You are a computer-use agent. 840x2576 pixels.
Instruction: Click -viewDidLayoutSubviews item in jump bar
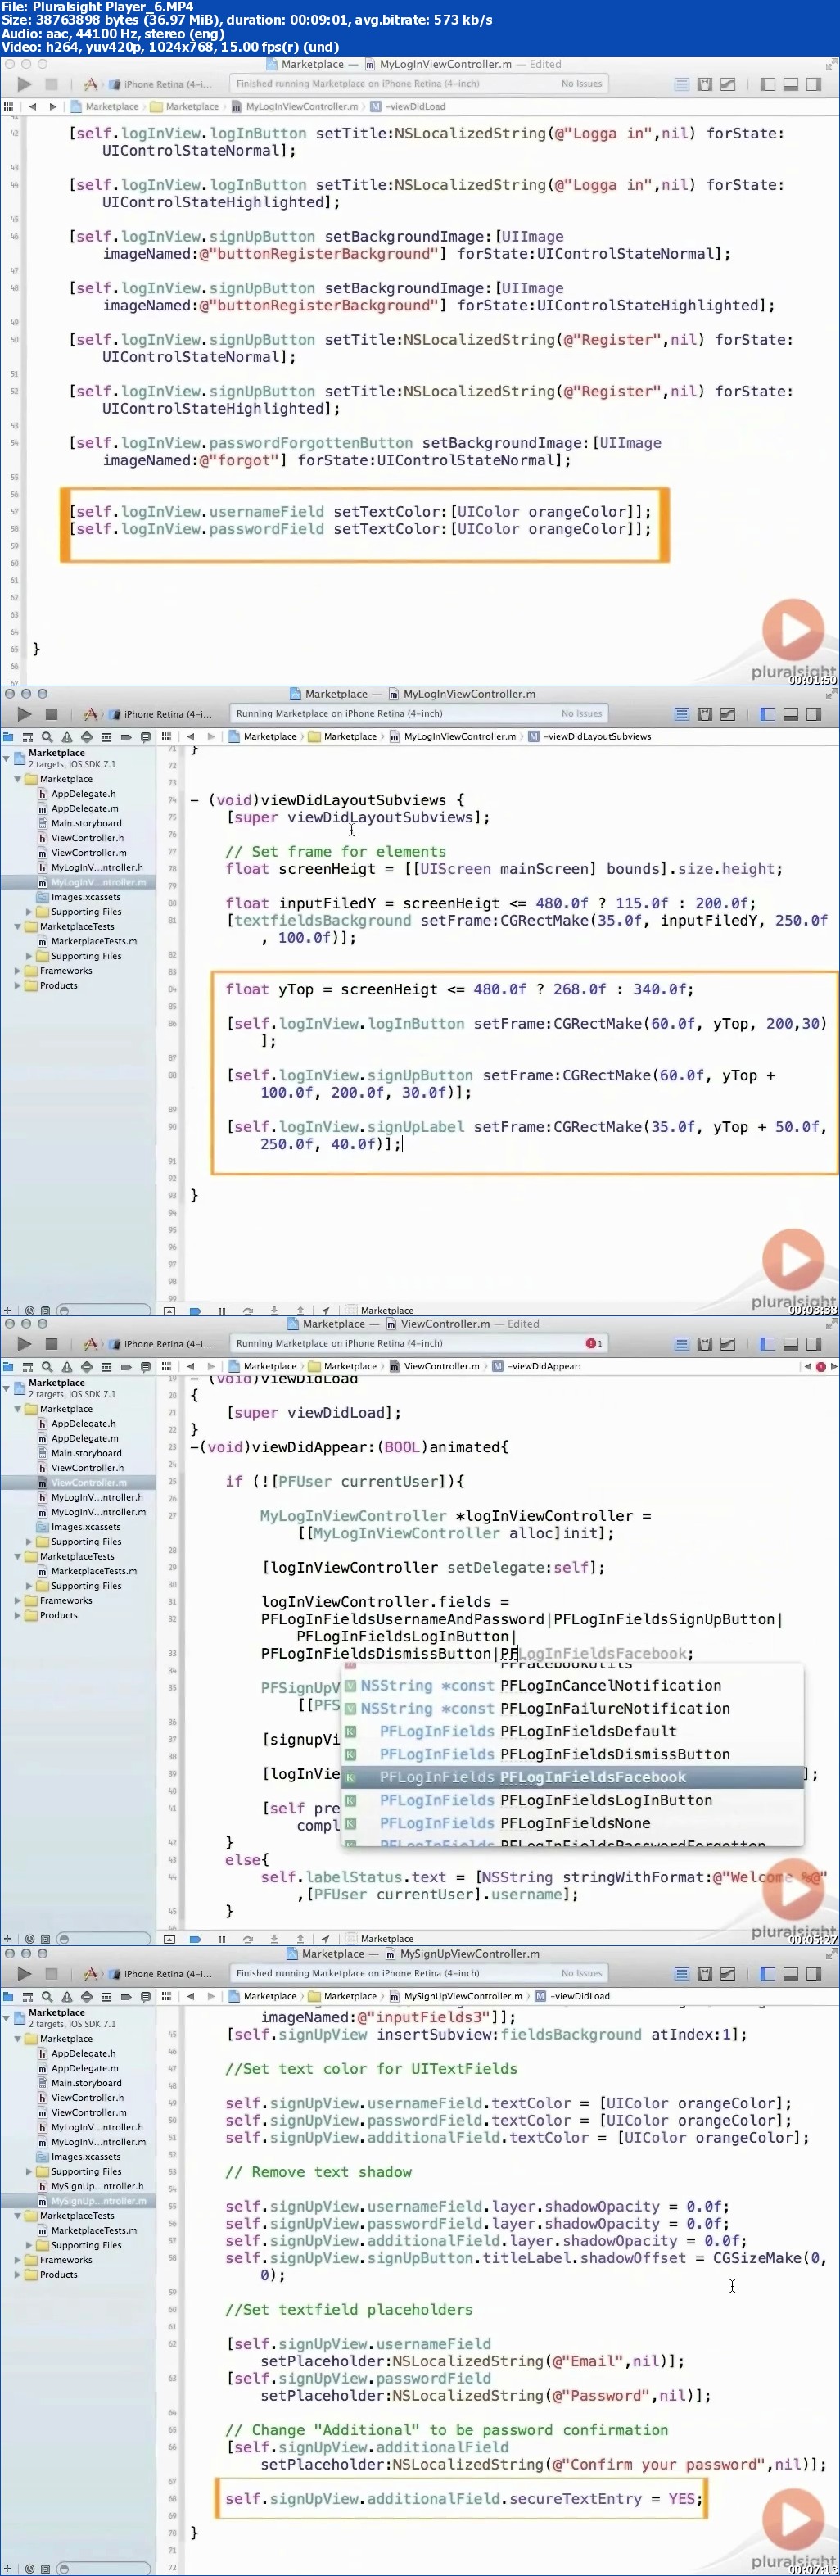coord(589,736)
